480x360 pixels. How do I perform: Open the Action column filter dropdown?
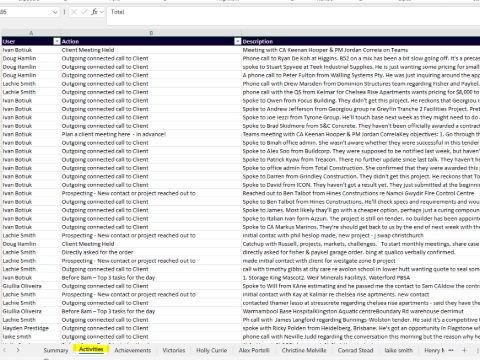[237, 41]
